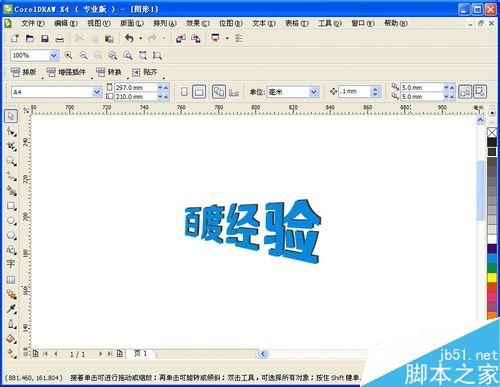Click the 贴齐 snap button
This screenshot has width=500, height=387.
(x=144, y=72)
